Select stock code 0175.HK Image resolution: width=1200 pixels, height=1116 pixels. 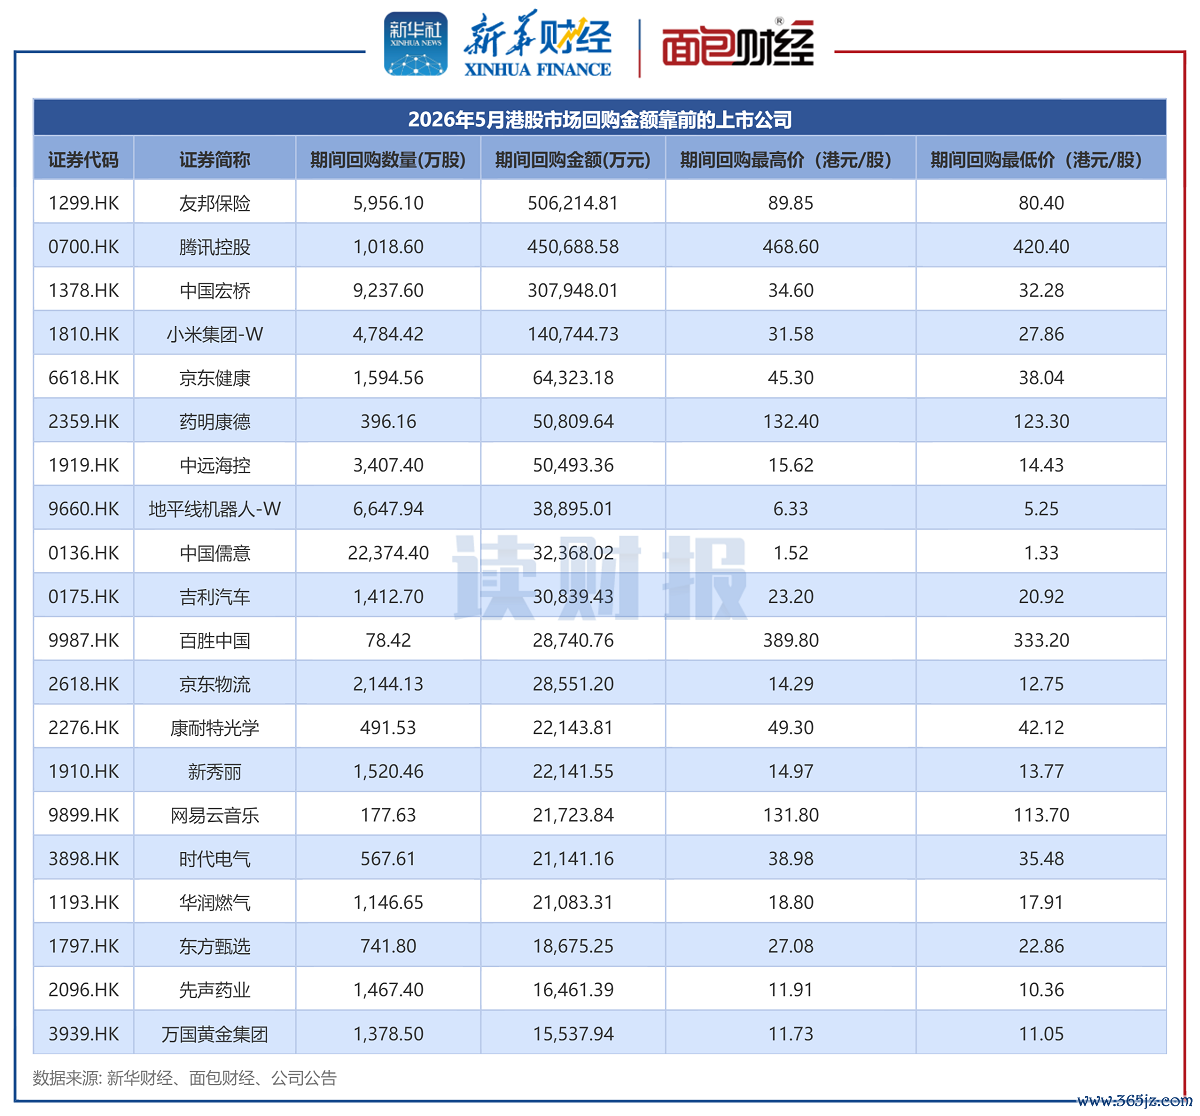[x=83, y=597]
